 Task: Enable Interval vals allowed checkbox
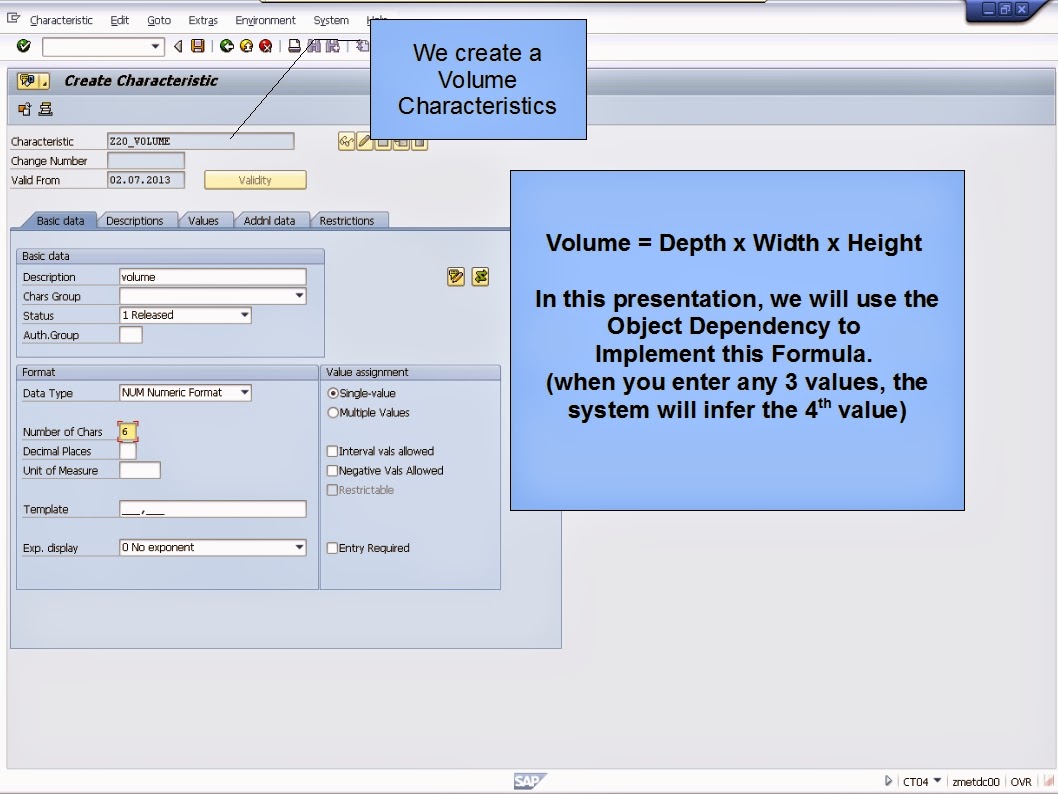[x=332, y=451]
